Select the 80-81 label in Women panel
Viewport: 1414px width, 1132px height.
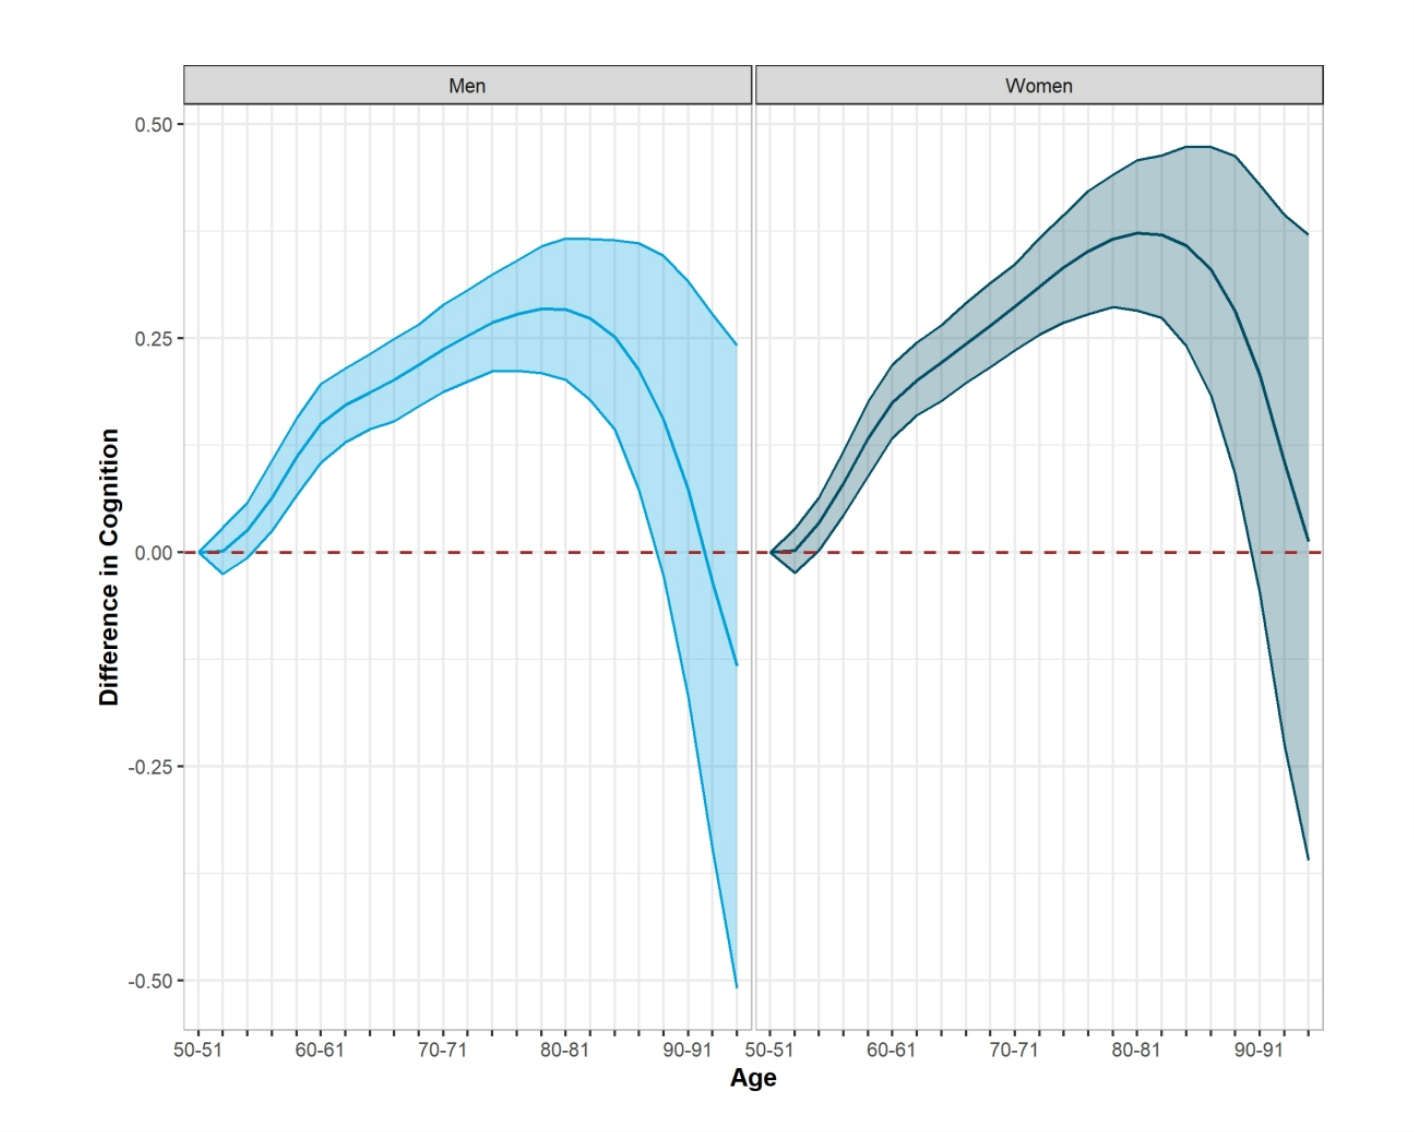point(1137,1050)
